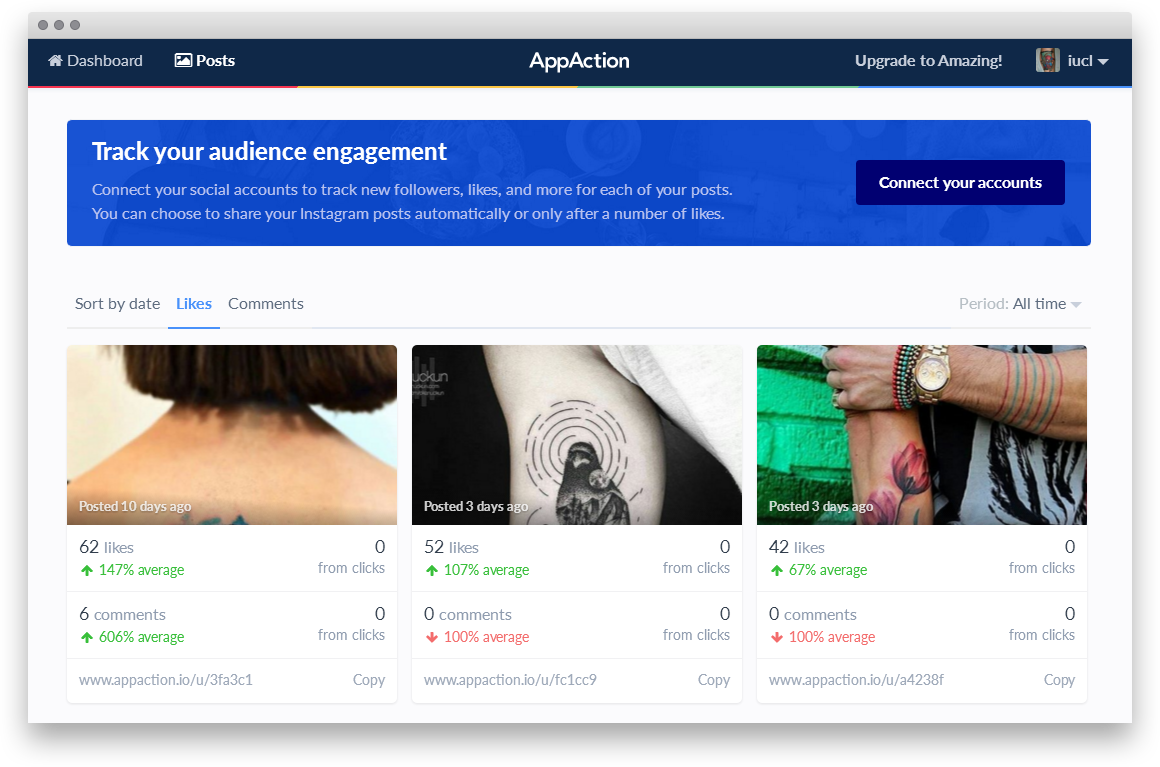Click green up arrow beside 147% average
Screen dimensions: 1160x767
(87, 571)
